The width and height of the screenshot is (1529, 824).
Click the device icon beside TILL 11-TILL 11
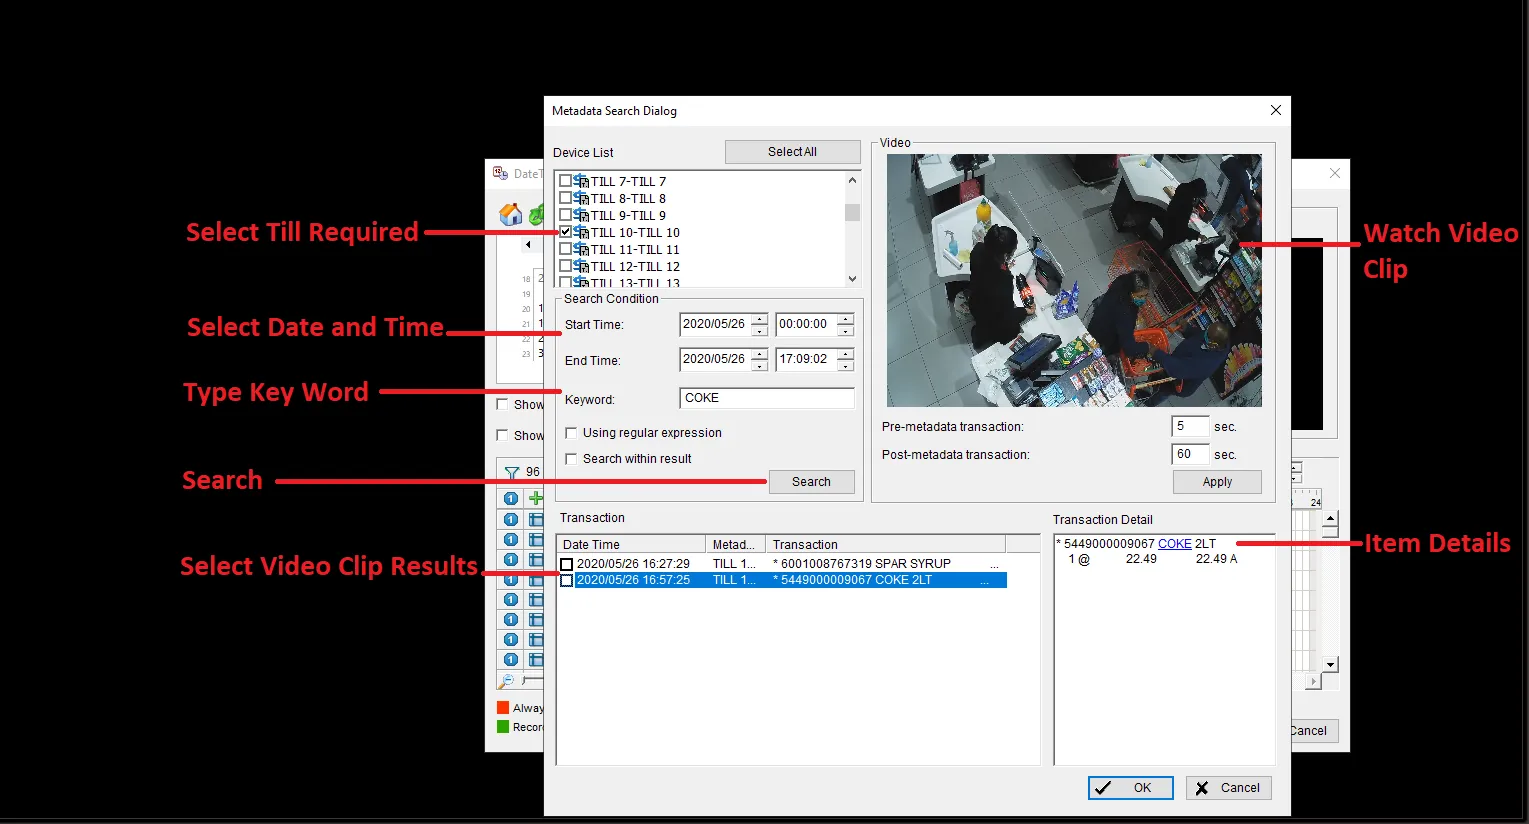pos(581,249)
